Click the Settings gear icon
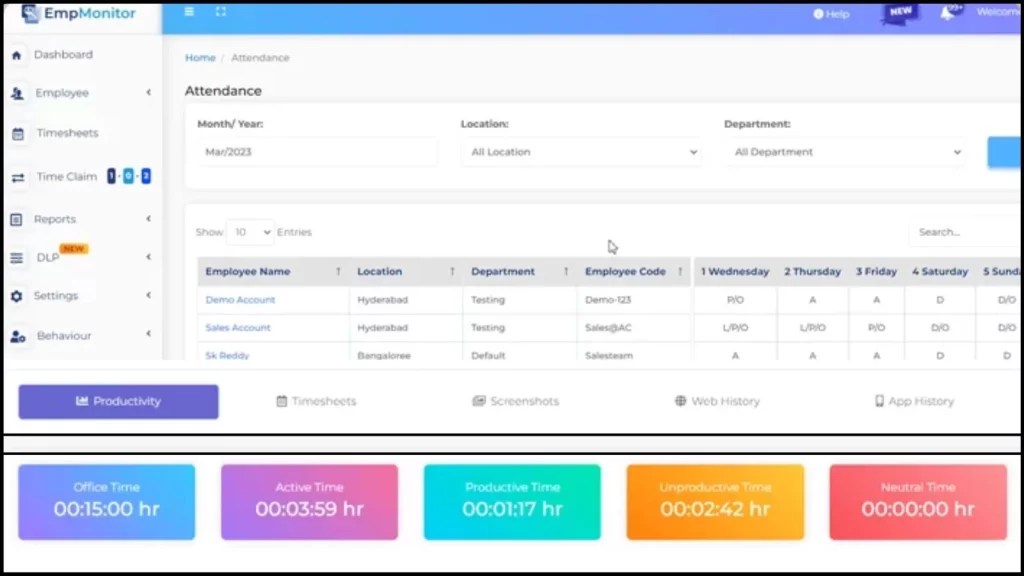This screenshot has height=576, width=1024. (x=17, y=296)
